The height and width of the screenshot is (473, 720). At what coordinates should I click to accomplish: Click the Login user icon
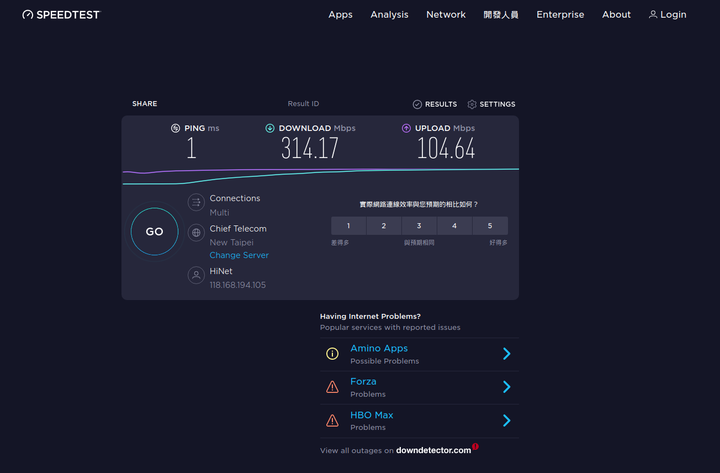[652, 15]
